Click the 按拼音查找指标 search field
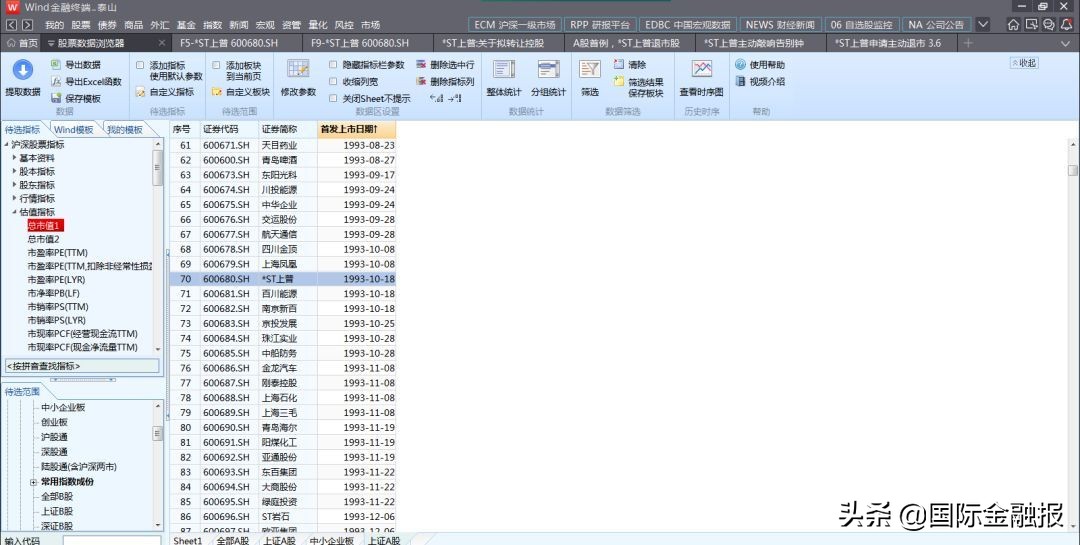Screen dimensions: 1080x545 (82, 366)
